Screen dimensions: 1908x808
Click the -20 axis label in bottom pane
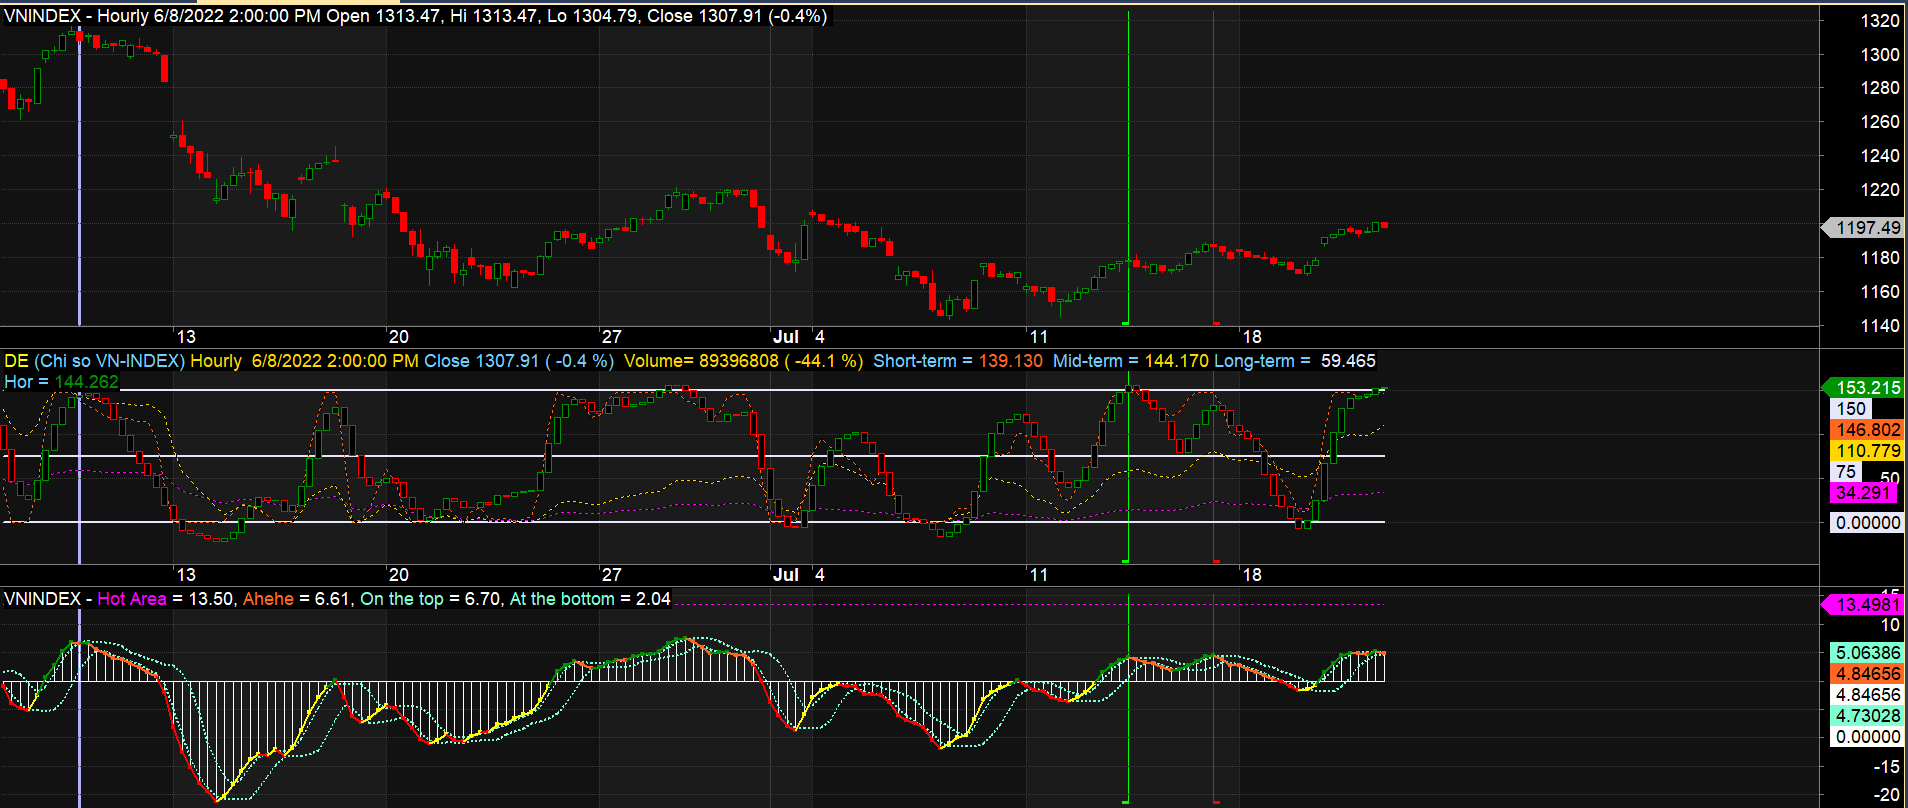click(1886, 795)
